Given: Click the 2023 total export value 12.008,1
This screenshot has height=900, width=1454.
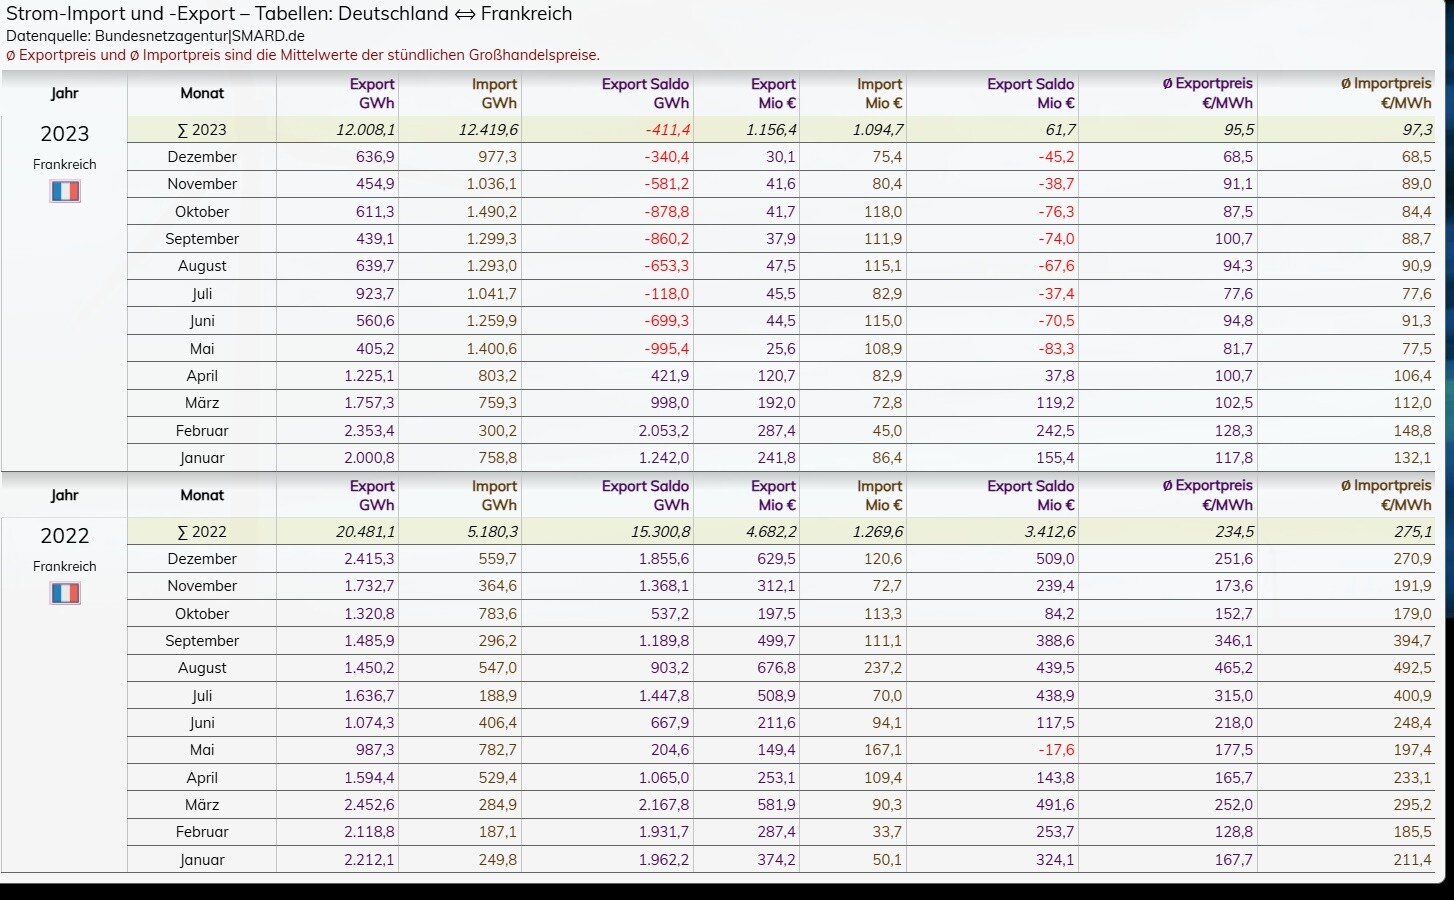Looking at the screenshot, I should click(365, 130).
